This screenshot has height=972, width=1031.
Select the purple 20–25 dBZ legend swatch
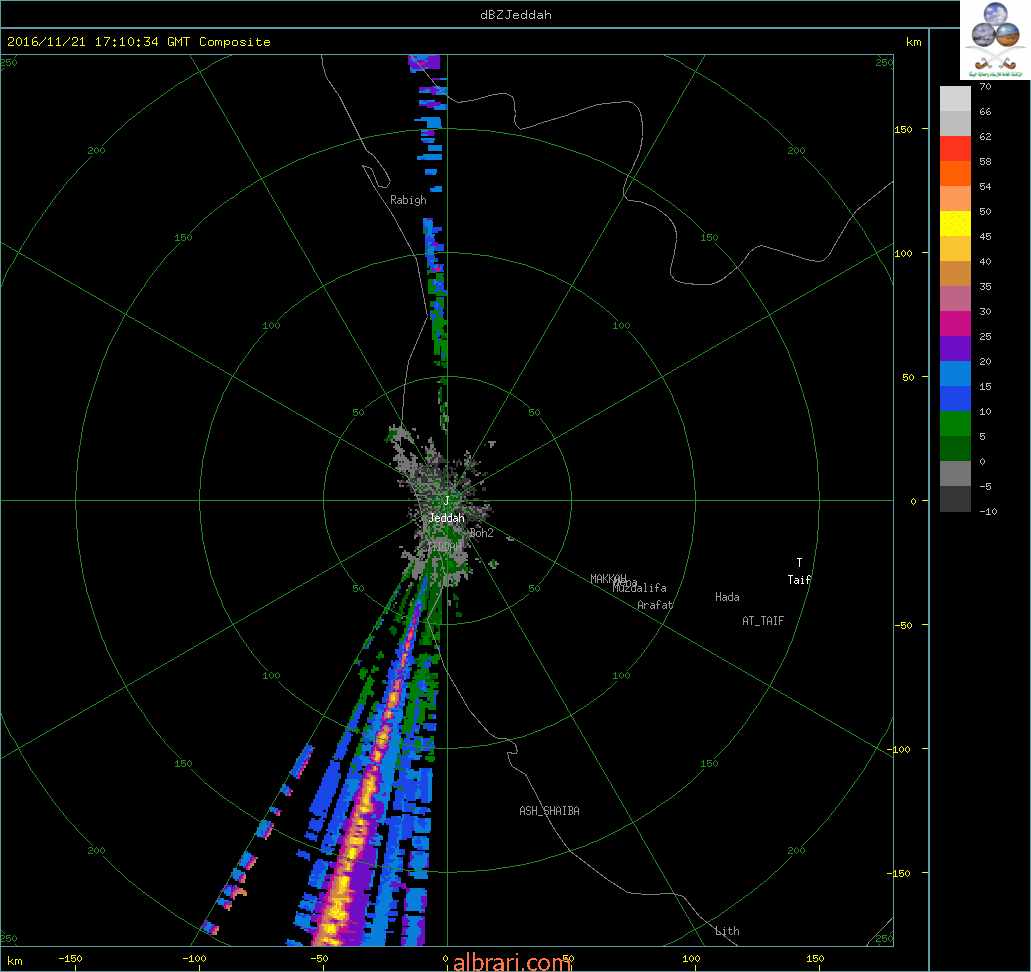click(955, 349)
